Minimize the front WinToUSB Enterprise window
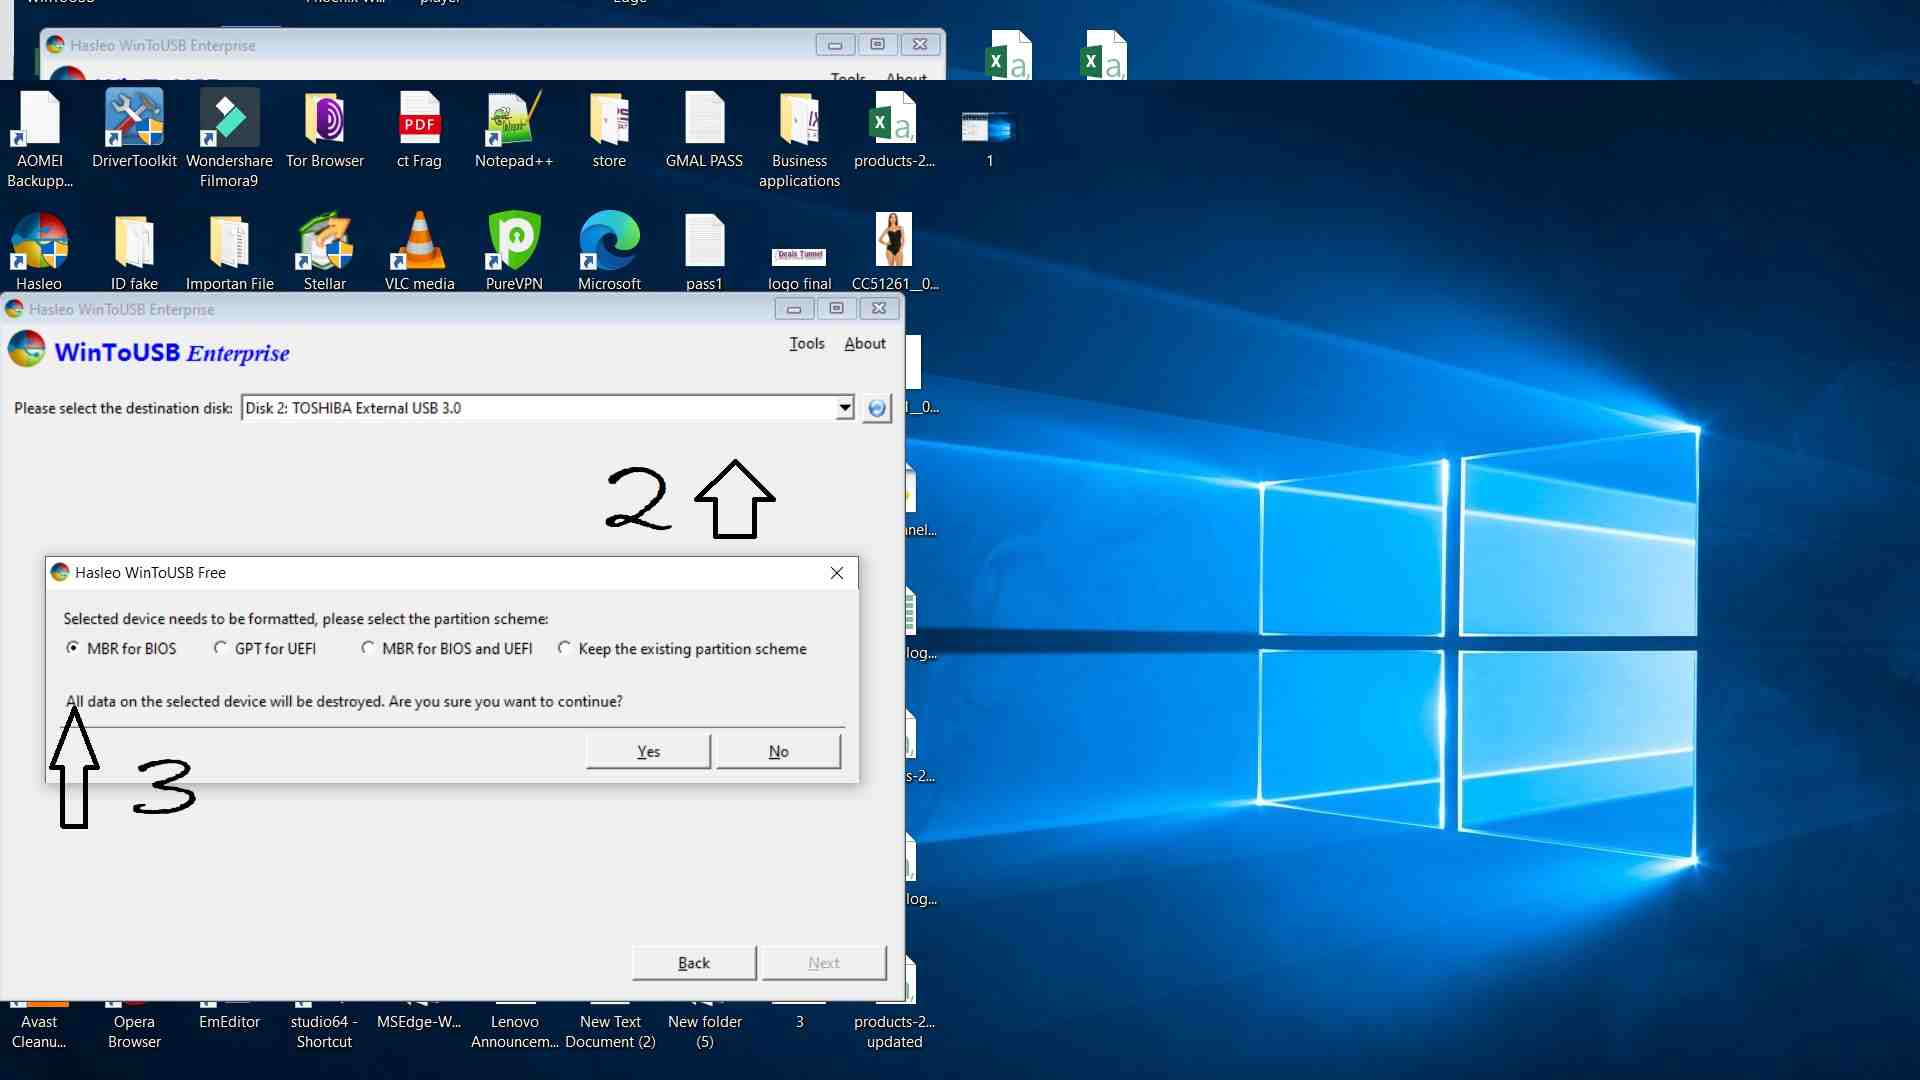The width and height of the screenshot is (1920, 1080). (x=794, y=309)
